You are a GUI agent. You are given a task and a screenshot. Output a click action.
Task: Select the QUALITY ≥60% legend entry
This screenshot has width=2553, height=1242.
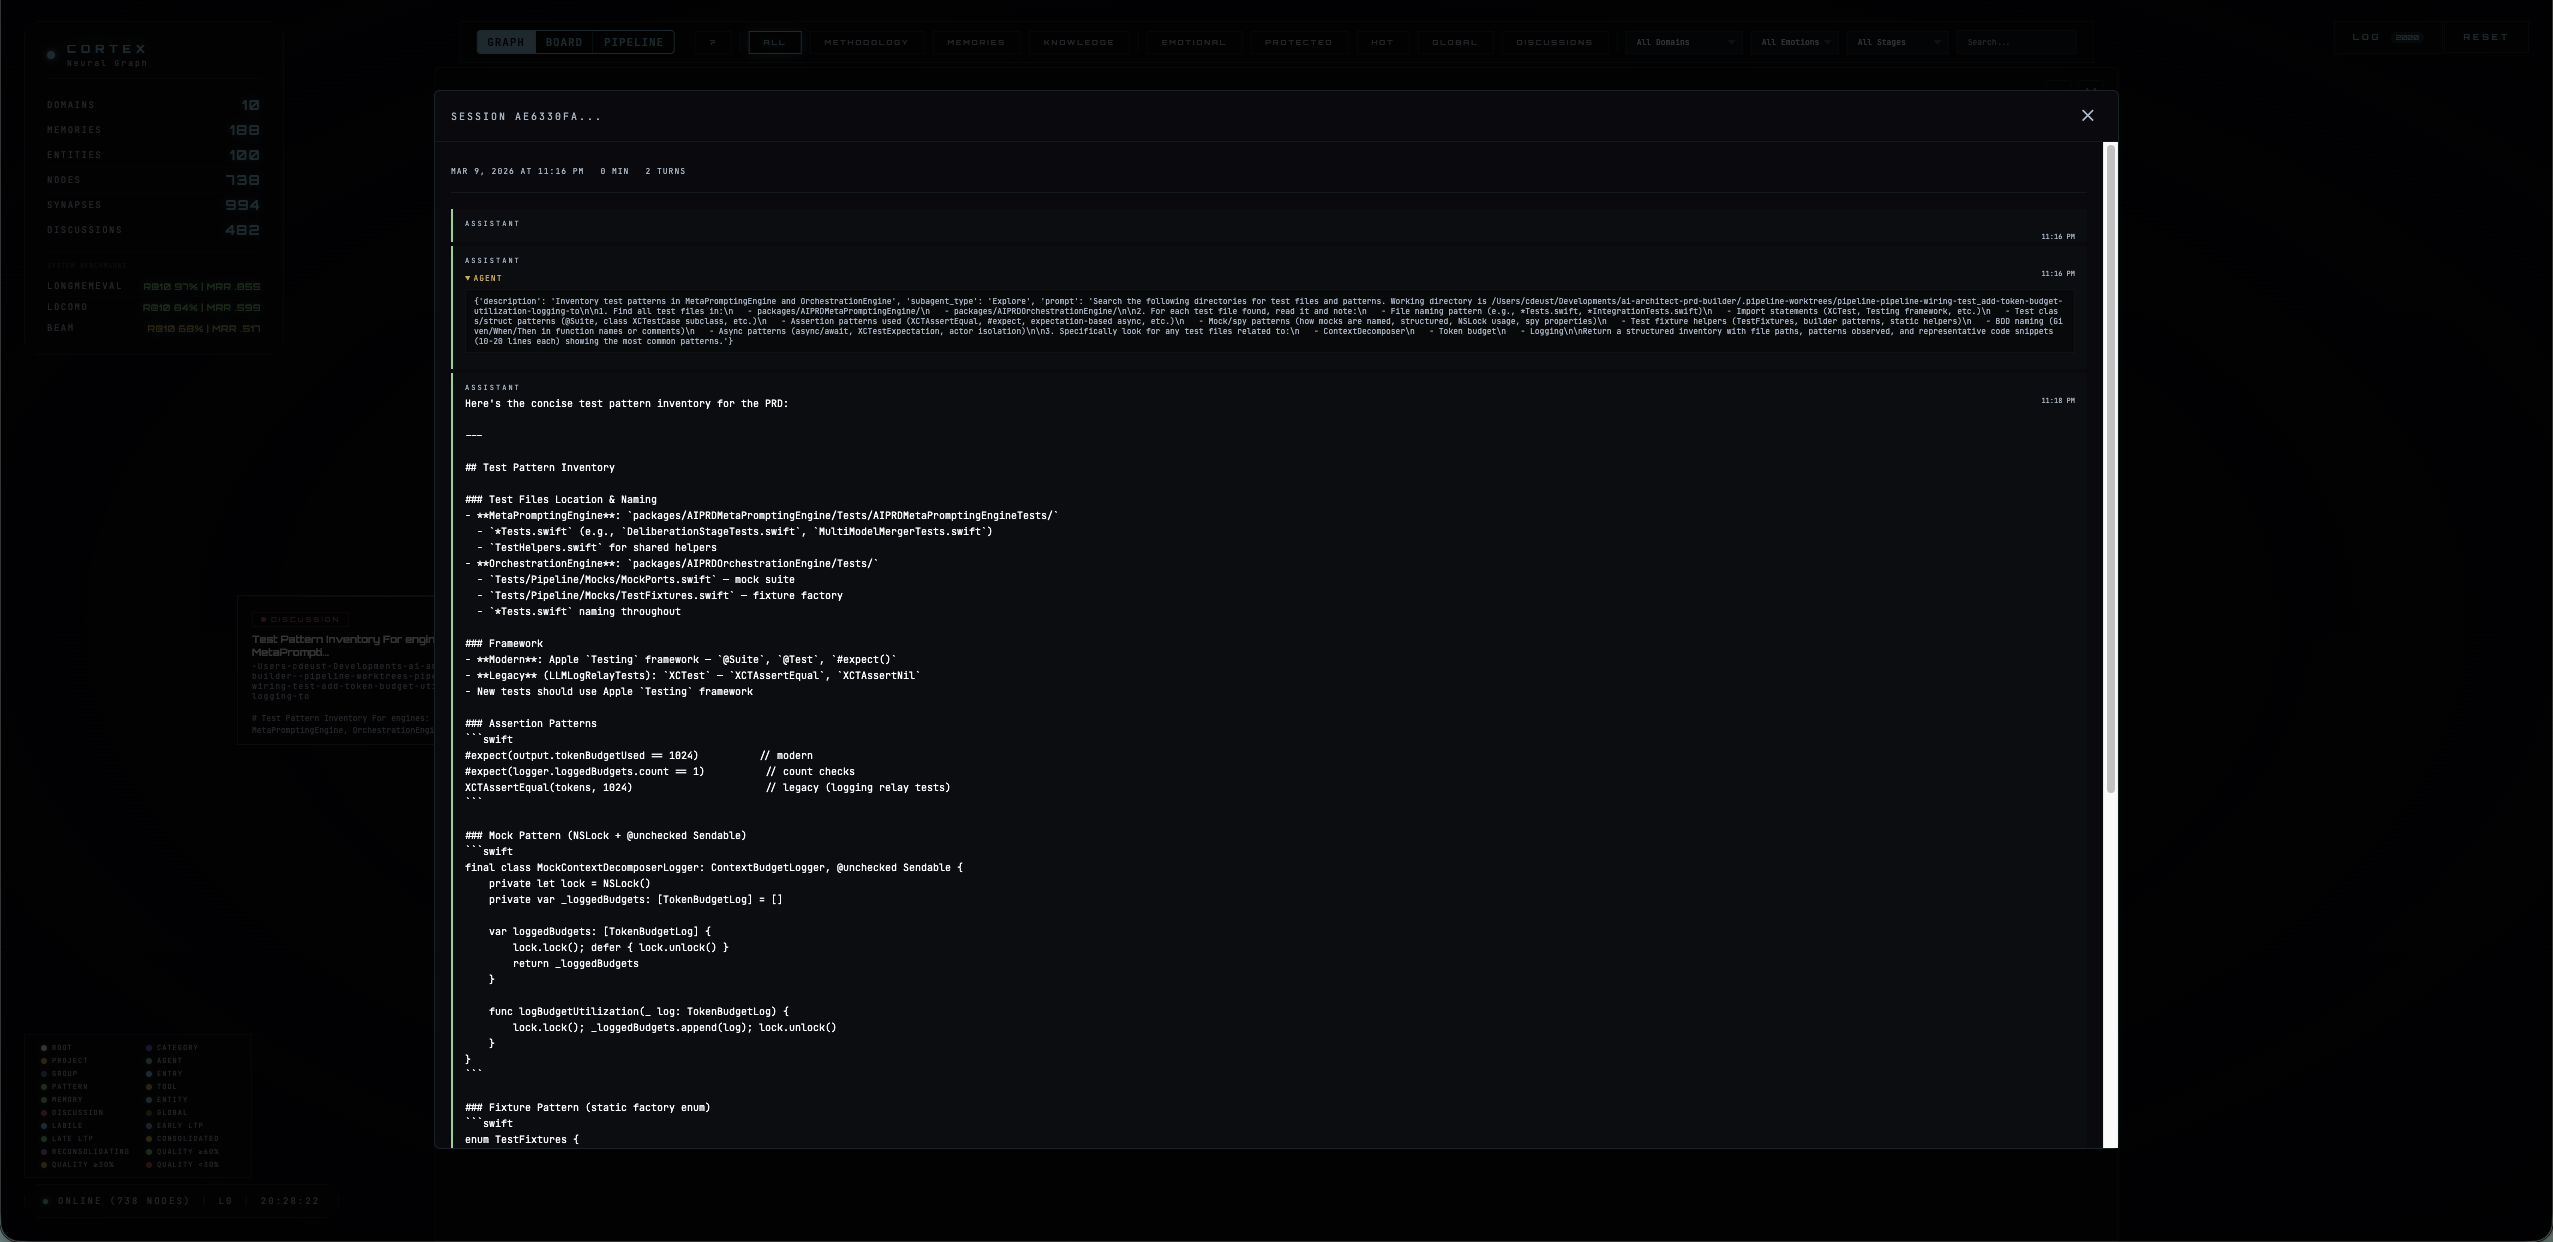click(x=182, y=1152)
